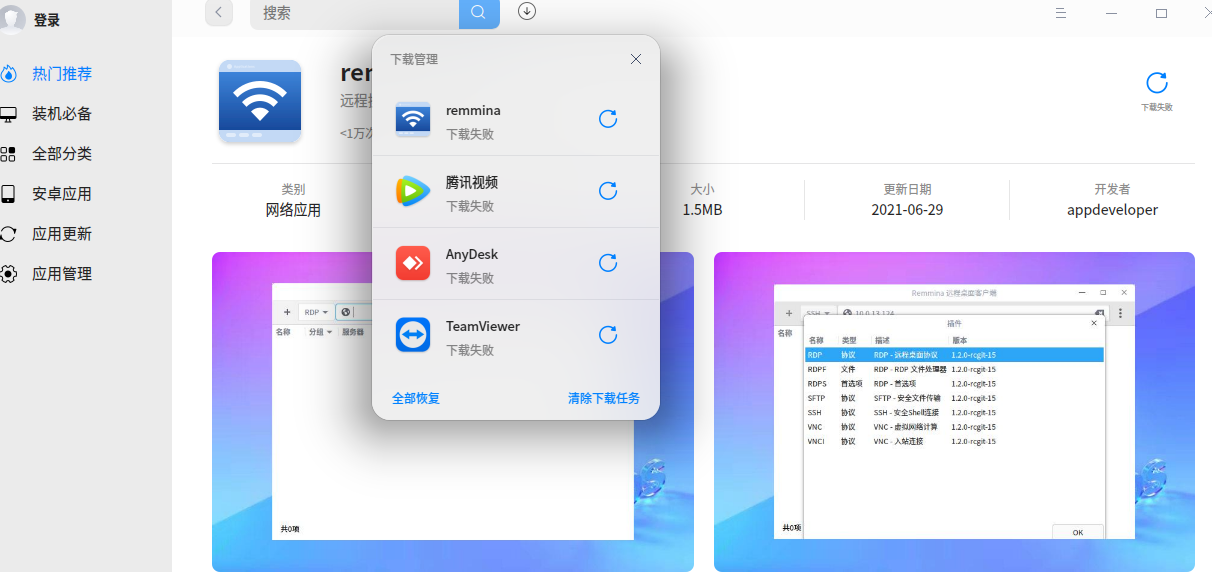Click the 开发者 label

point(1112,189)
